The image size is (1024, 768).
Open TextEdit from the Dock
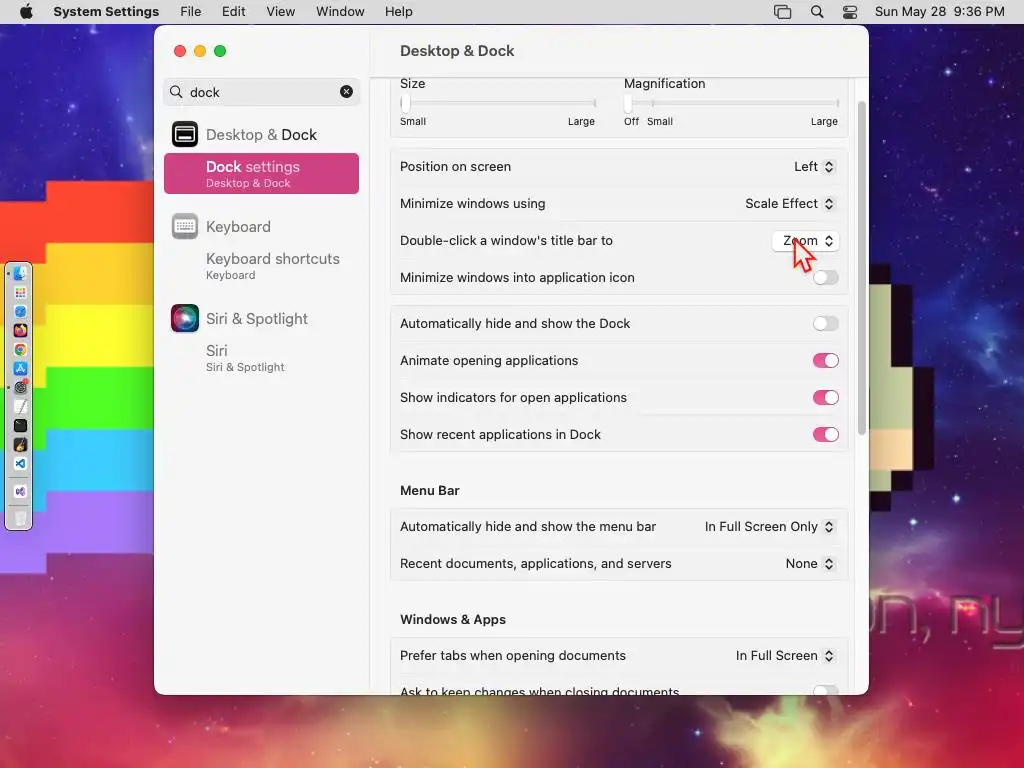tap(20, 406)
